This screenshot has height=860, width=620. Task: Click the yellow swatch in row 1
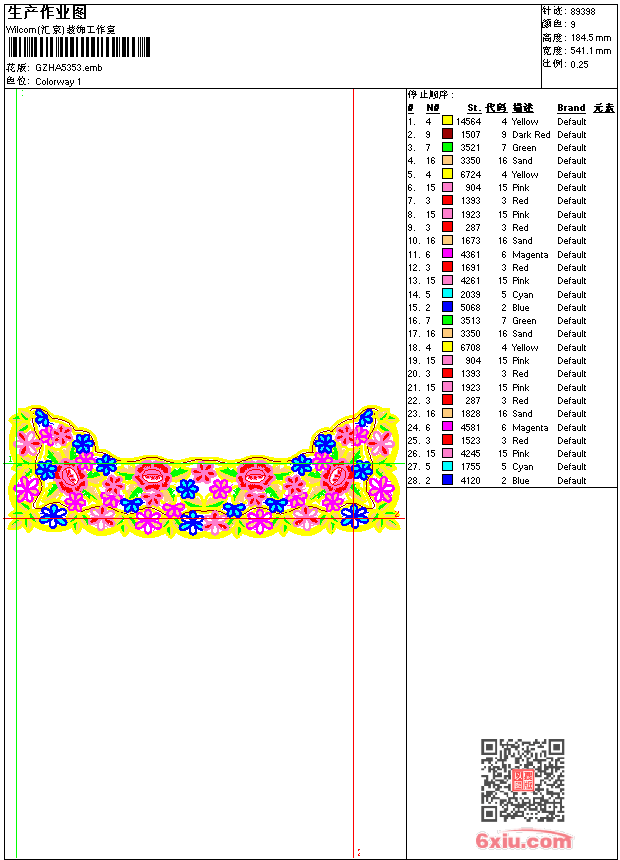click(x=447, y=121)
